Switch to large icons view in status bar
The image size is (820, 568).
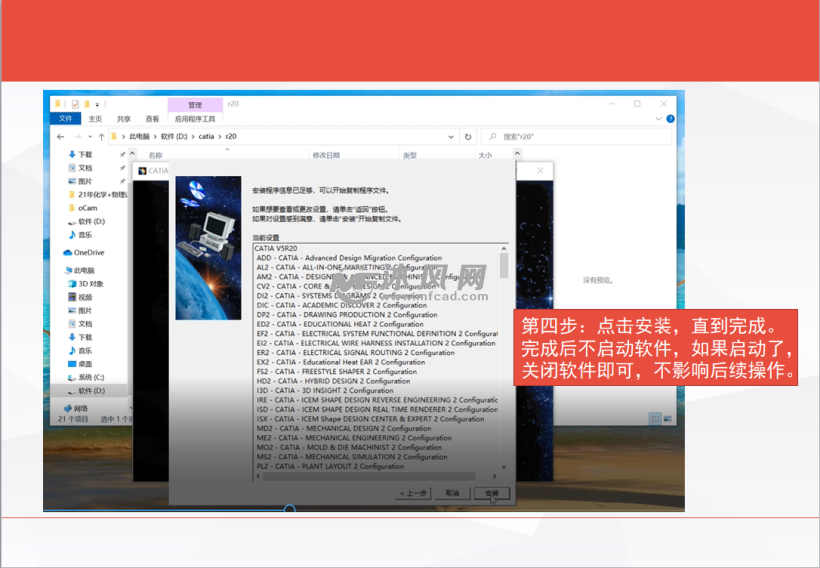pos(667,419)
